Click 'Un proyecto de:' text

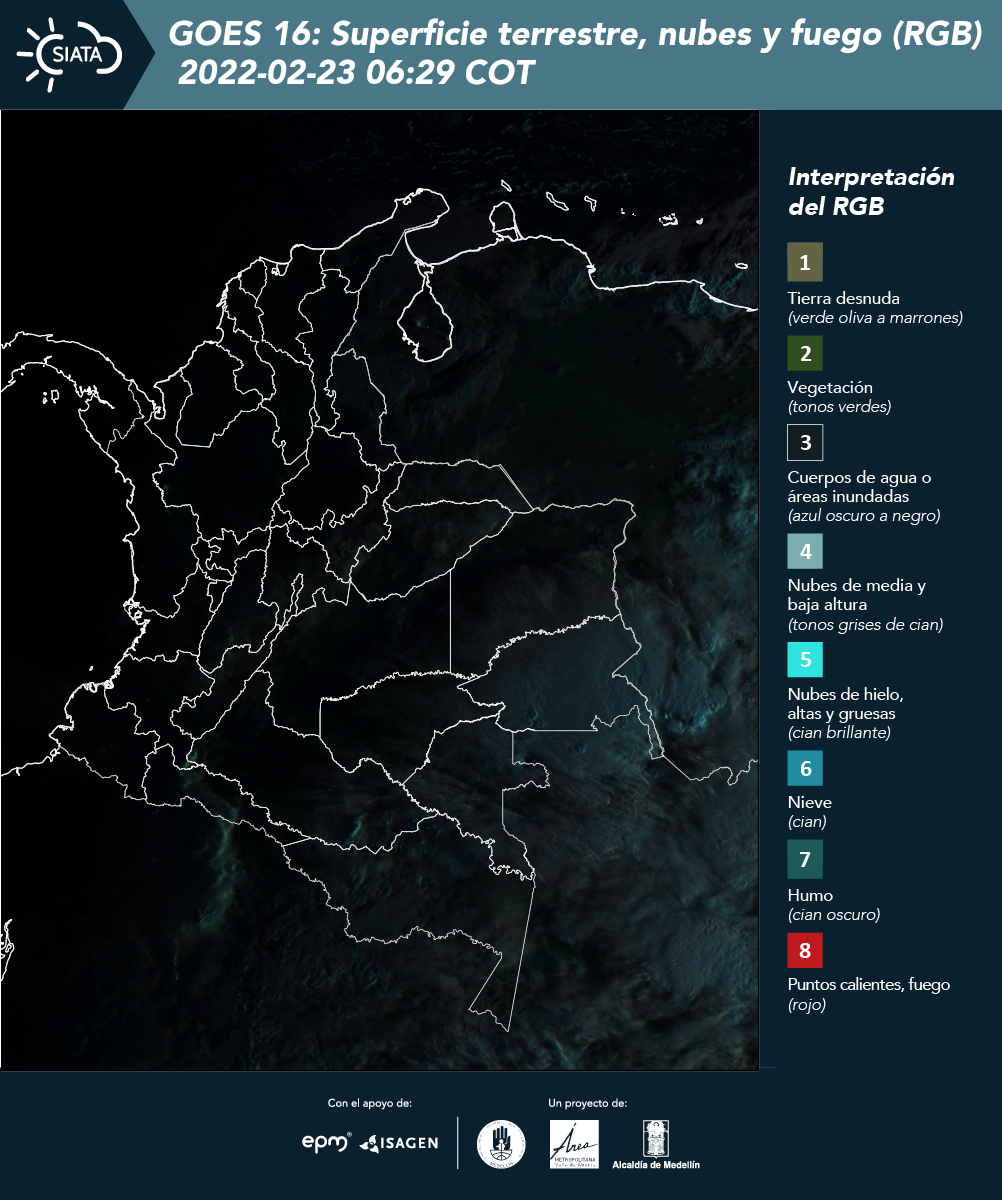coord(588,1103)
